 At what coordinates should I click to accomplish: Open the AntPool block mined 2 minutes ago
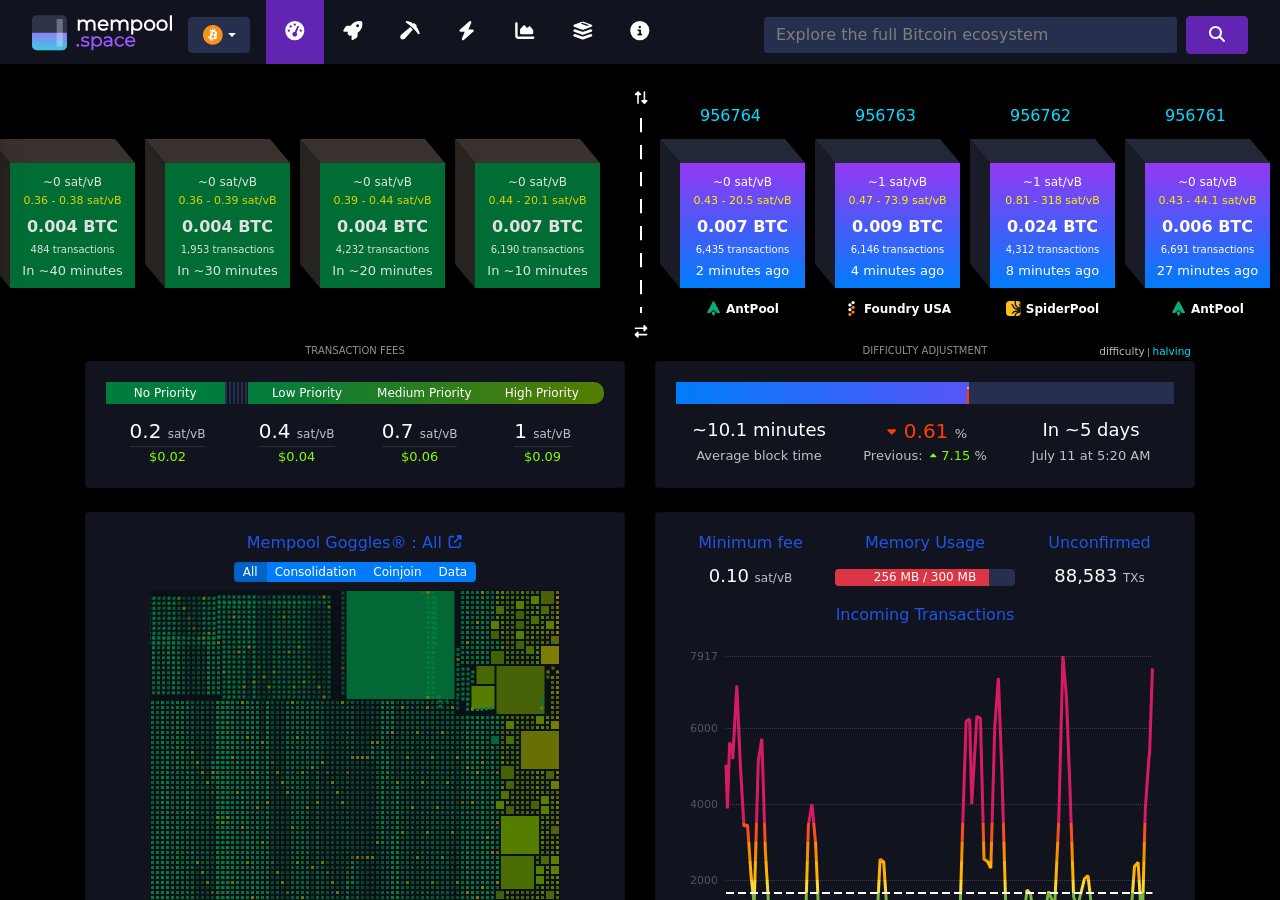point(742,225)
